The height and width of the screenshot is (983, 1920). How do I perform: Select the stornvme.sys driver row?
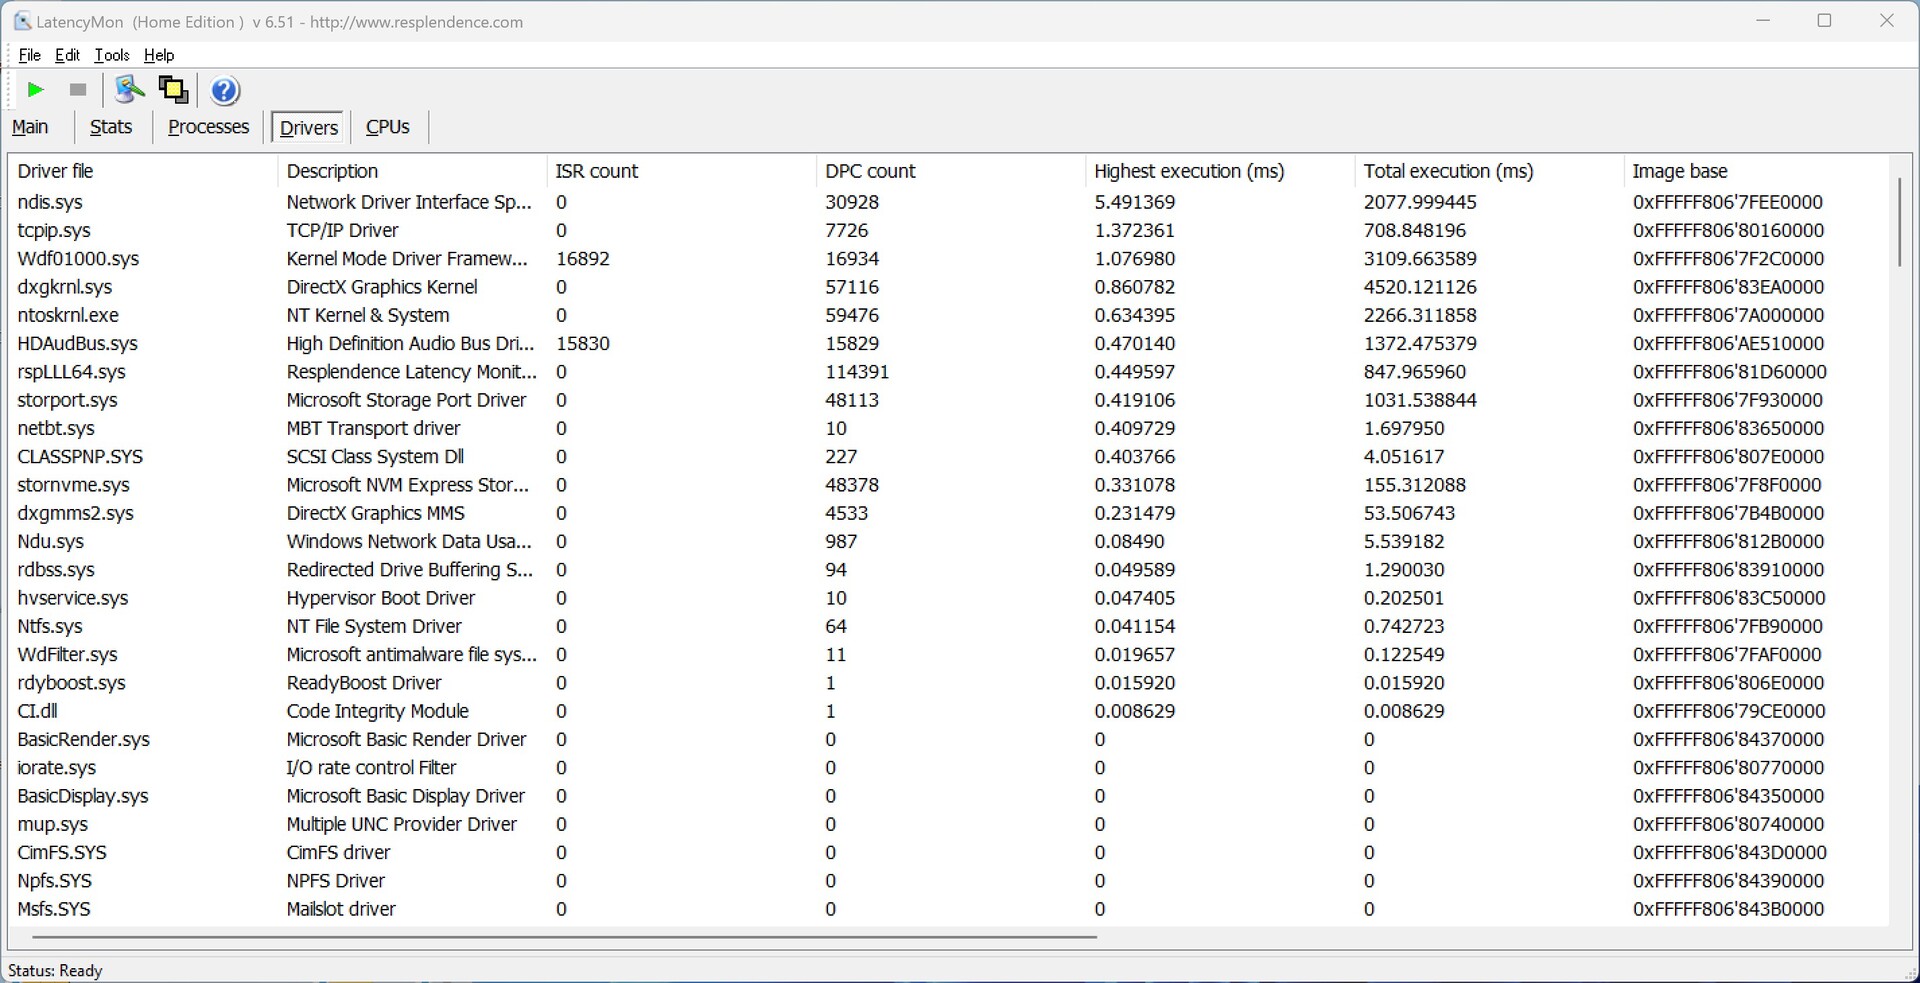pyautogui.click(x=948, y=485)
